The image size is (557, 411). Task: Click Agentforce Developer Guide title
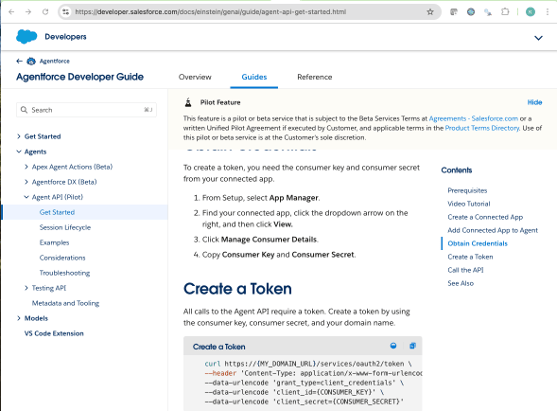[x=80, y=77]
